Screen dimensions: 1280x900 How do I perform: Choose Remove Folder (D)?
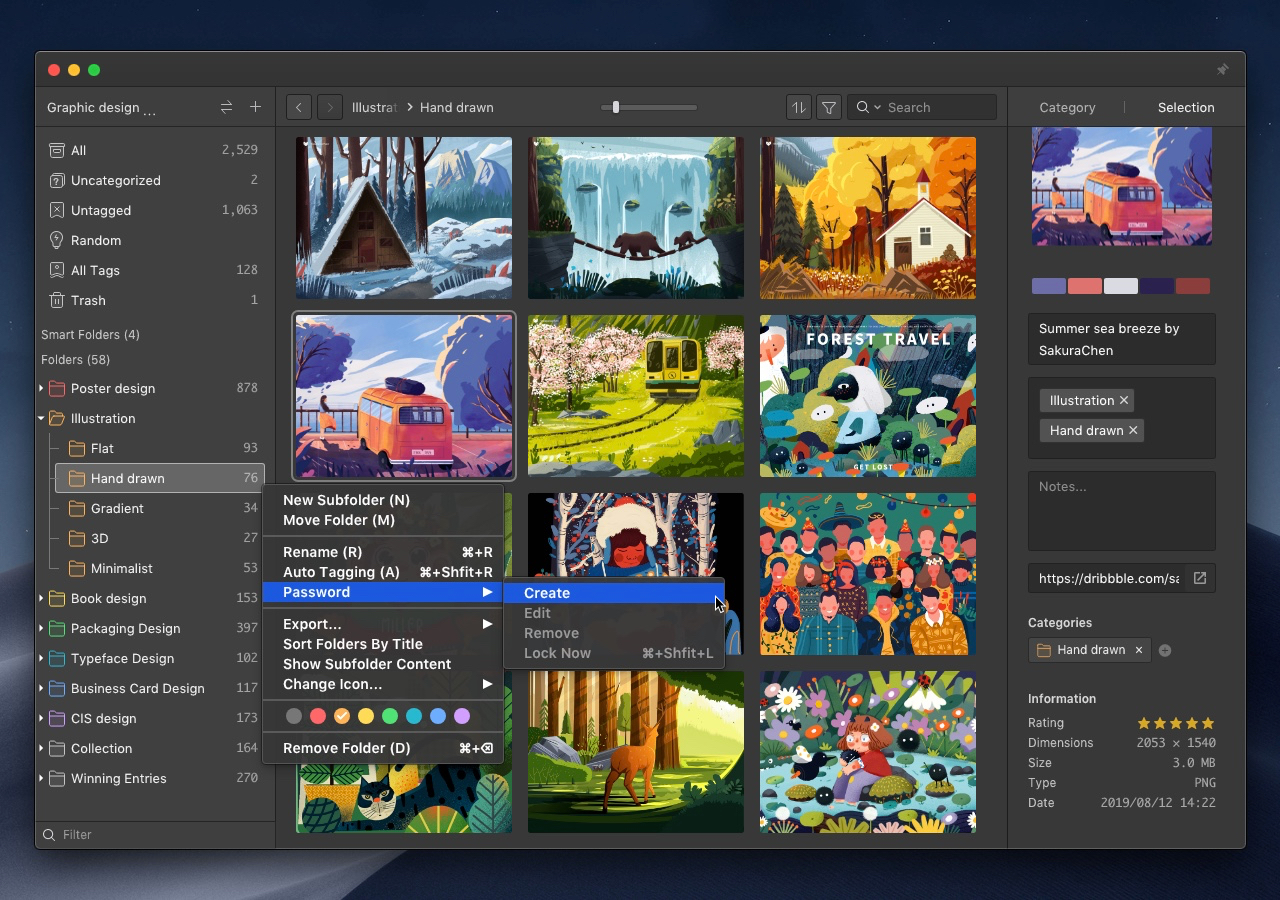click(x=382, y=748)
